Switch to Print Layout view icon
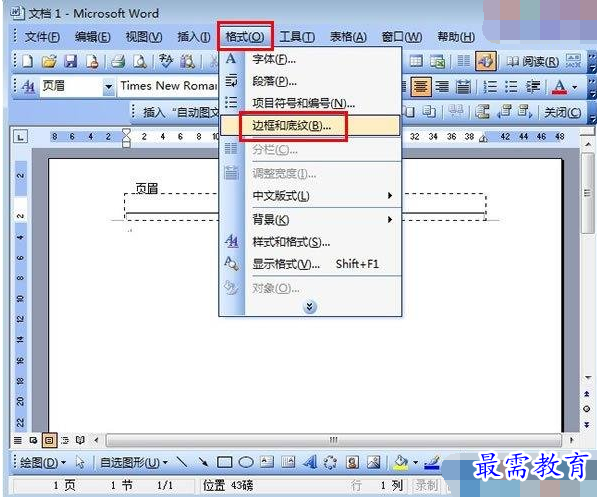 49,440
